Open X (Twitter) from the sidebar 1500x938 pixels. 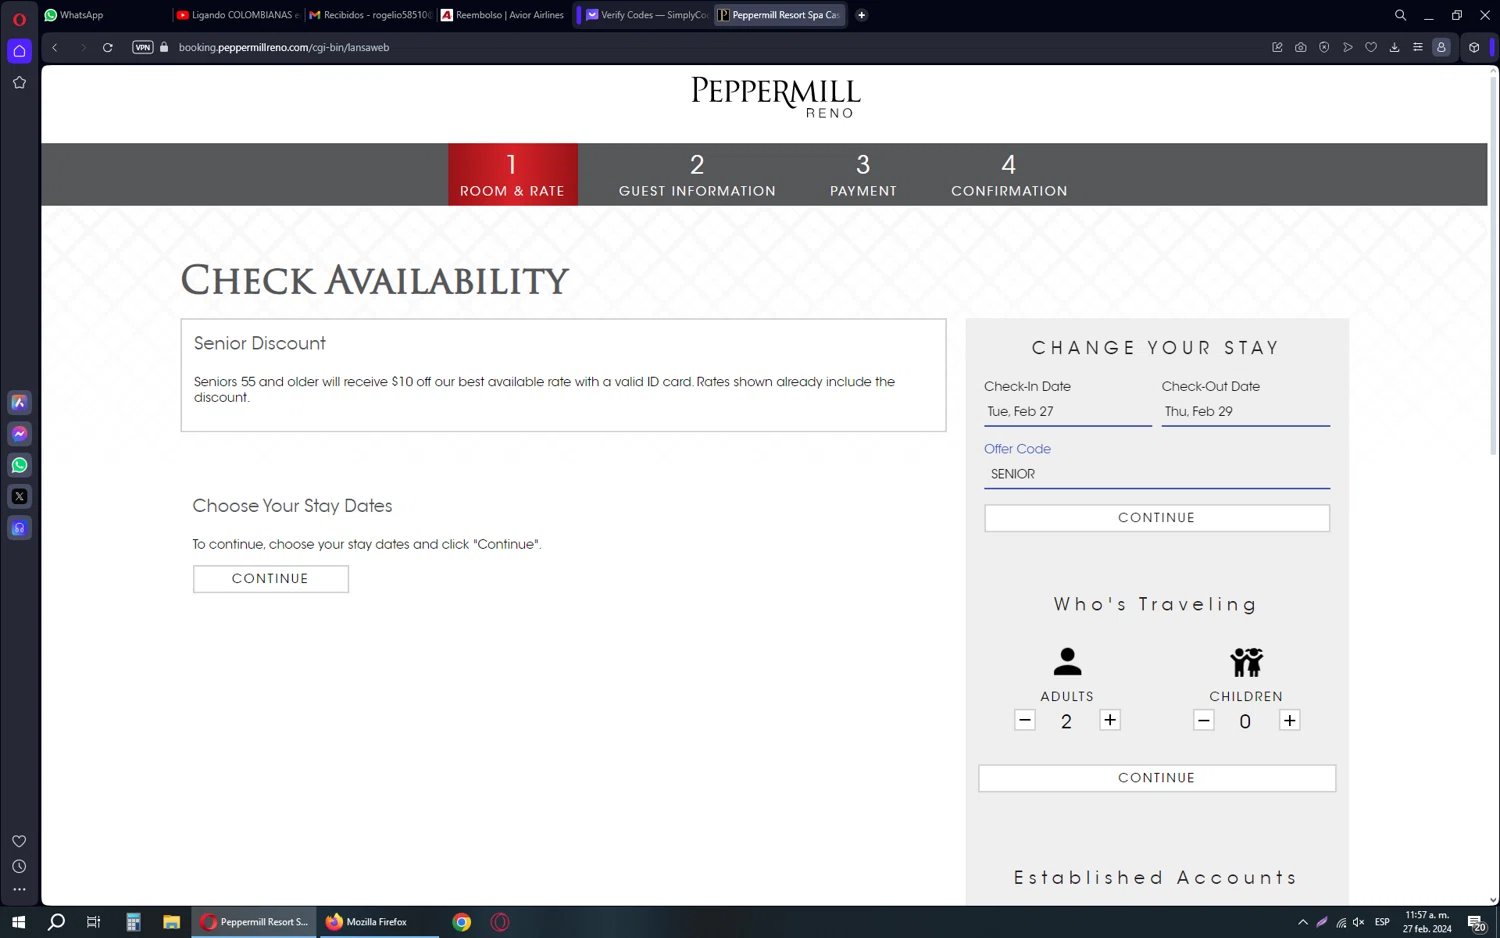tap(19, 497)
